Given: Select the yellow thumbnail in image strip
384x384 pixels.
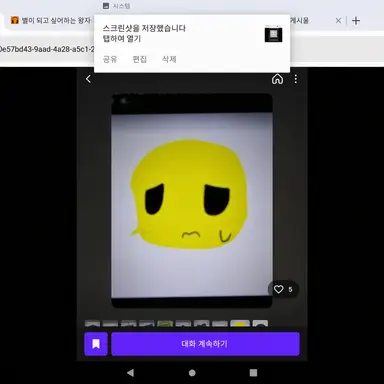Looking at the screenshot, I should tap(240, 323).
